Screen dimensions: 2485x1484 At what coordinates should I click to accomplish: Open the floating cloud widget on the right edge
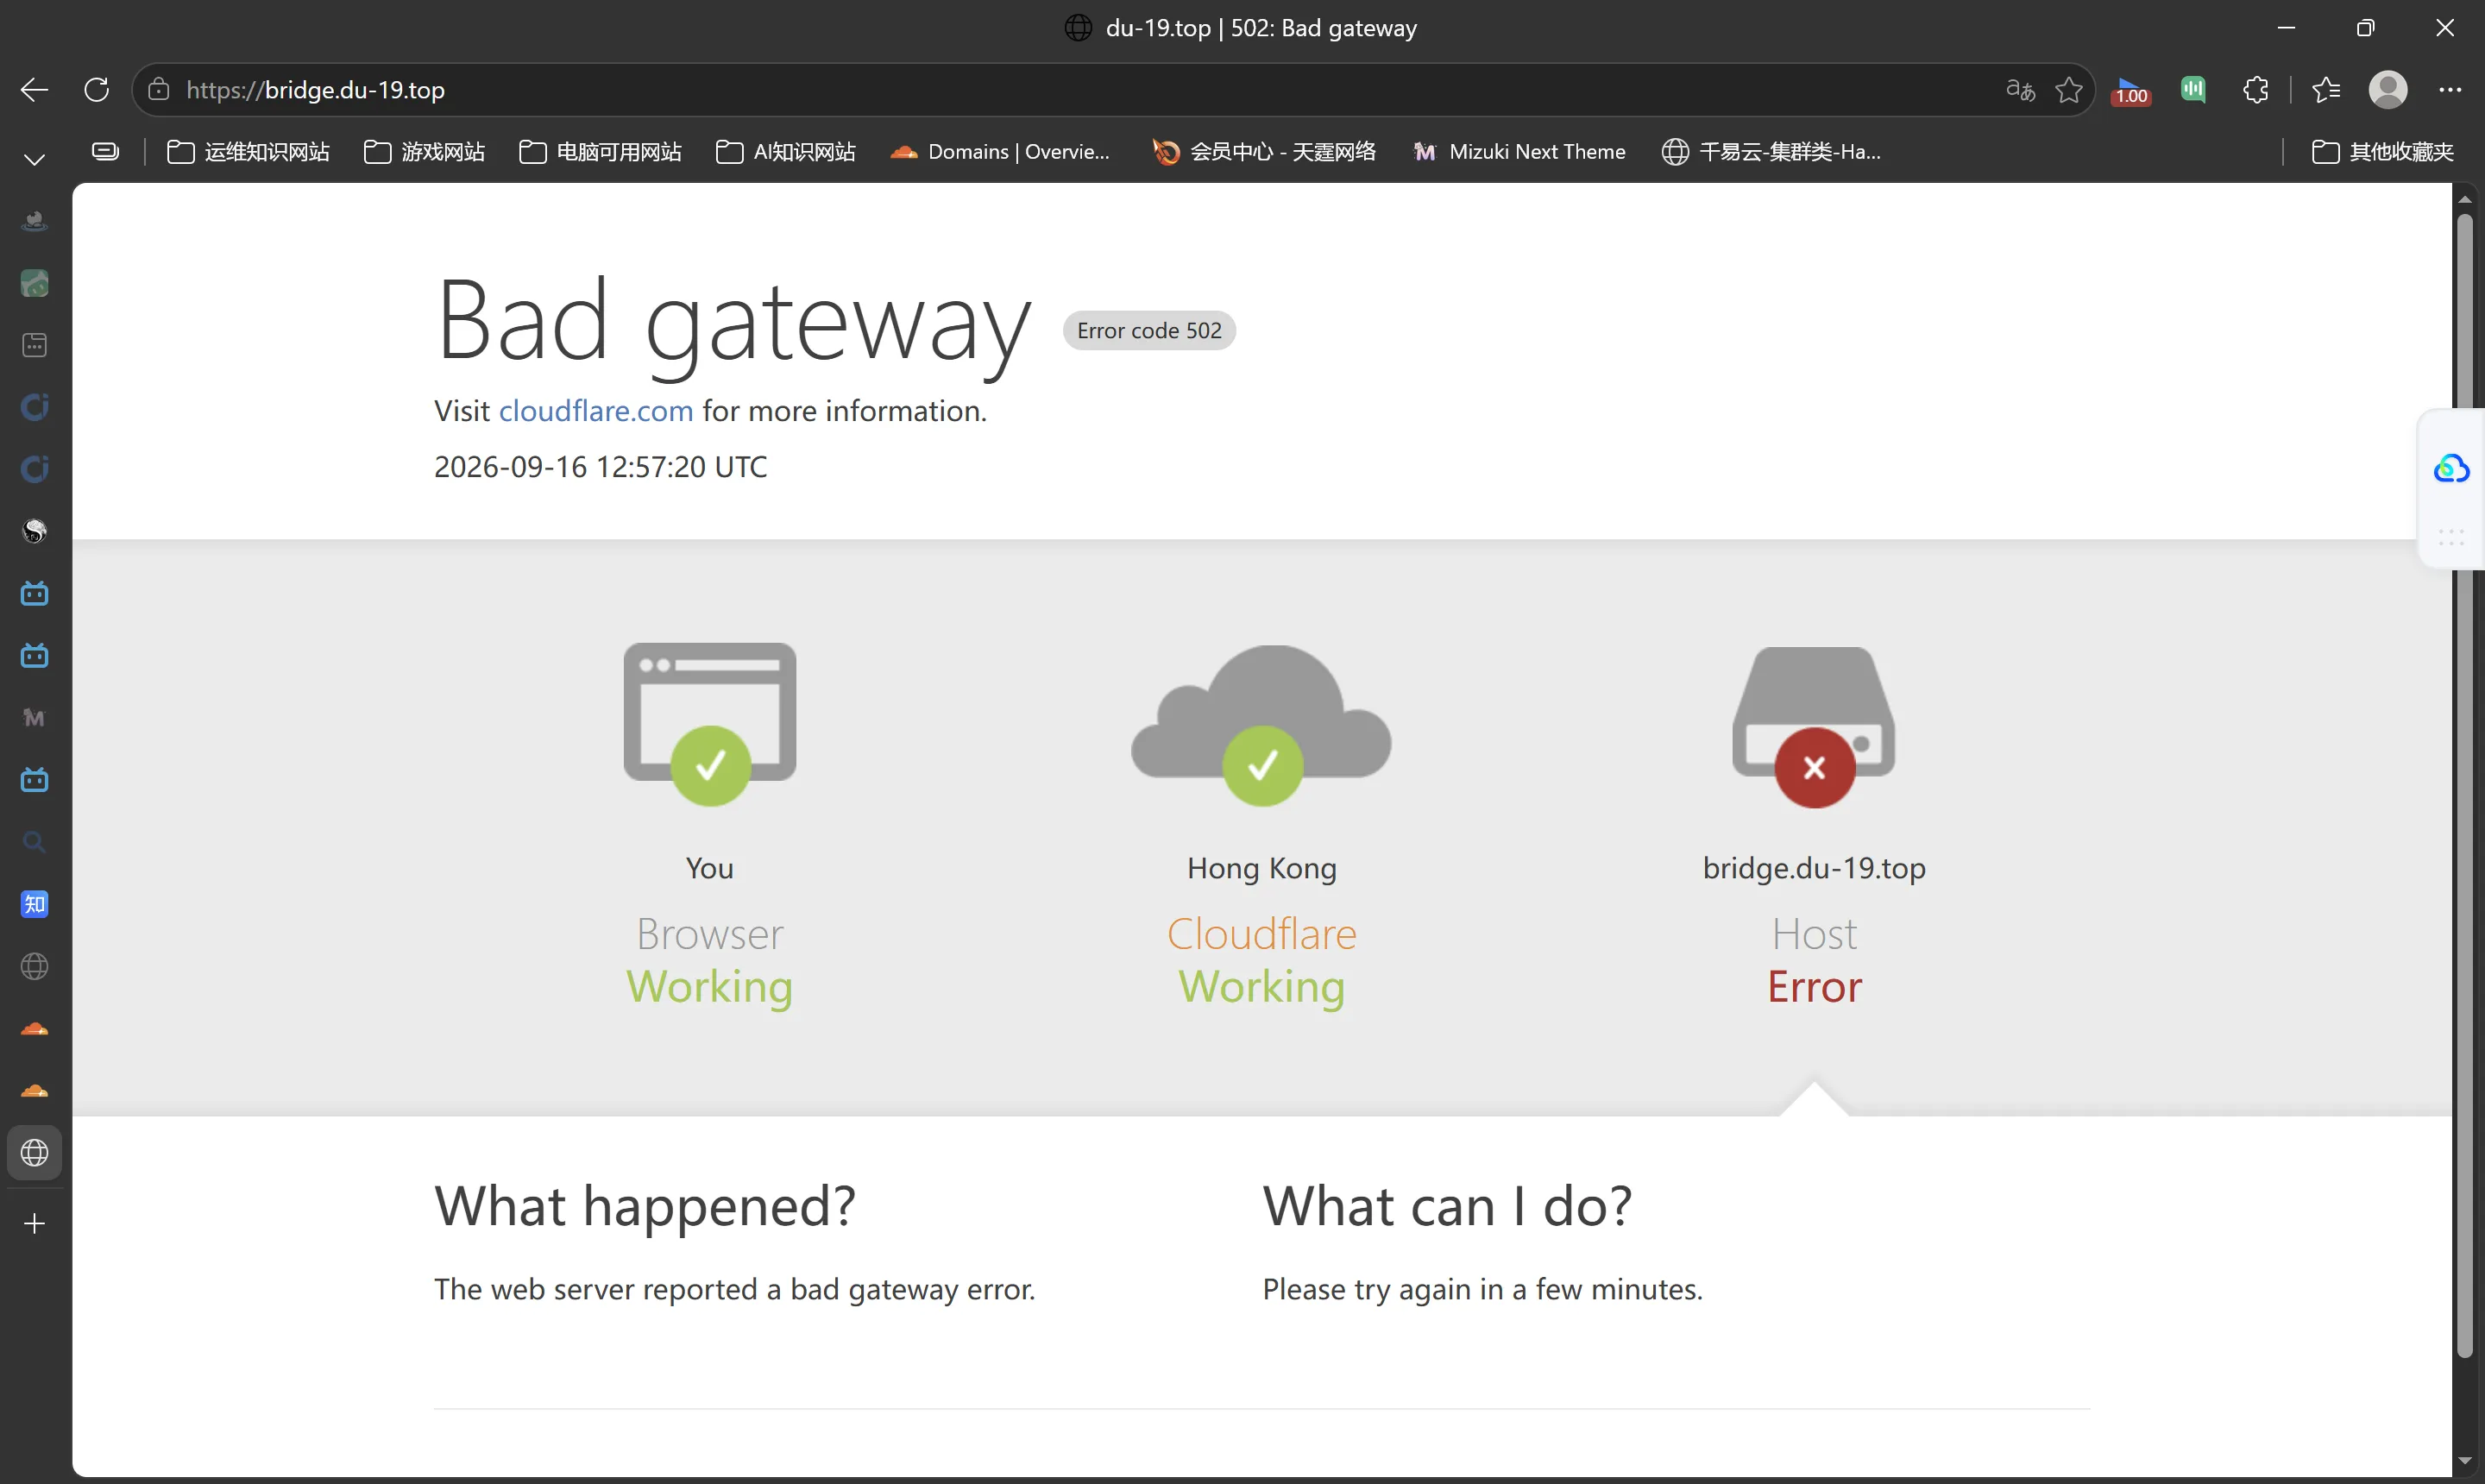[x=2451, y=468]
